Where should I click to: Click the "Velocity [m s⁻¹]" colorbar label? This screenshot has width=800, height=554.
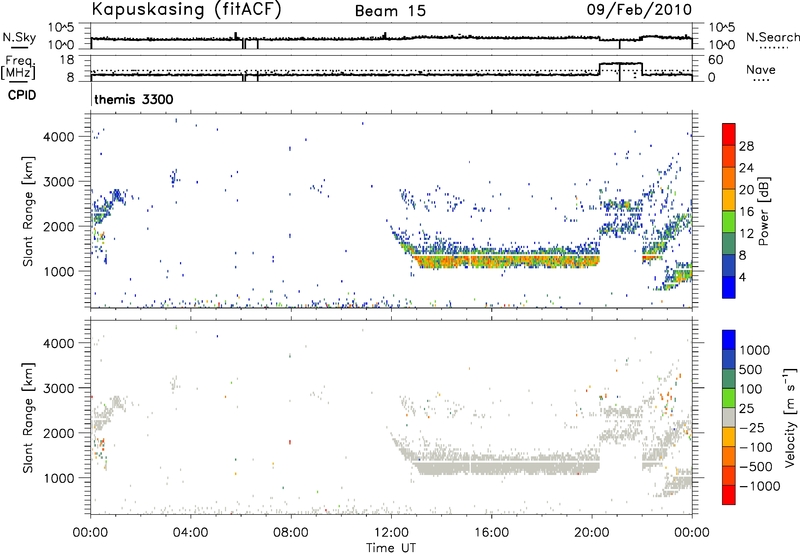[x=790, y=418]
